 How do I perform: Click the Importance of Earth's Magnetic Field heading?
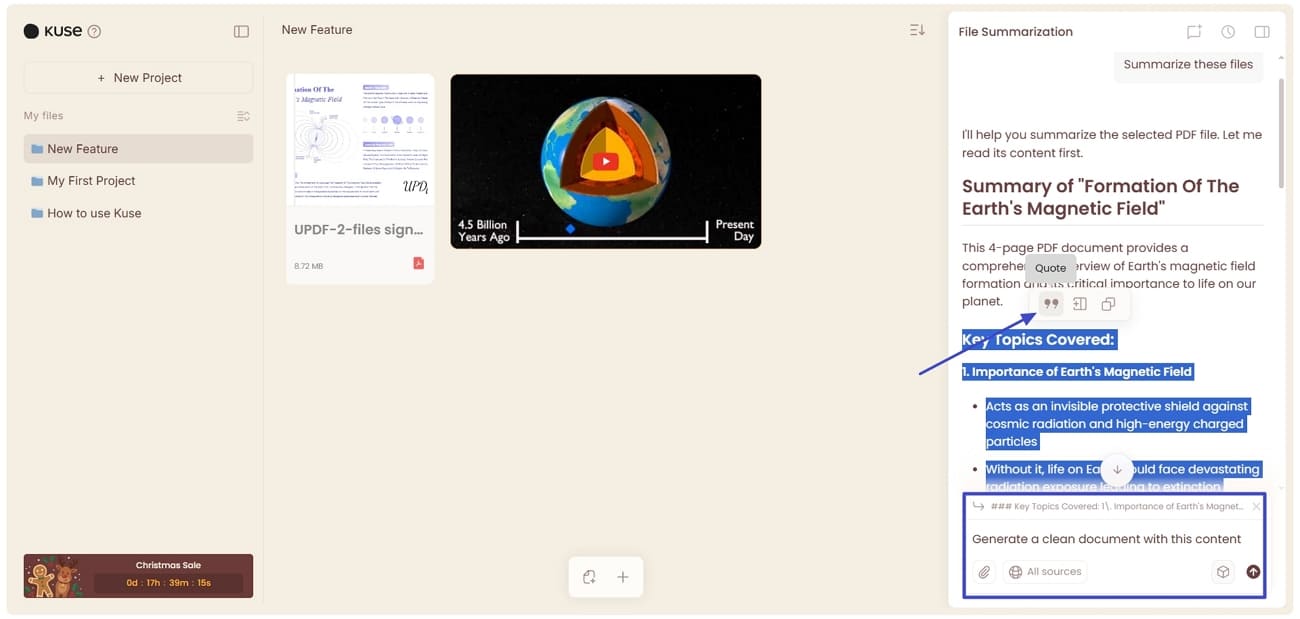[x=1077, y=372]
